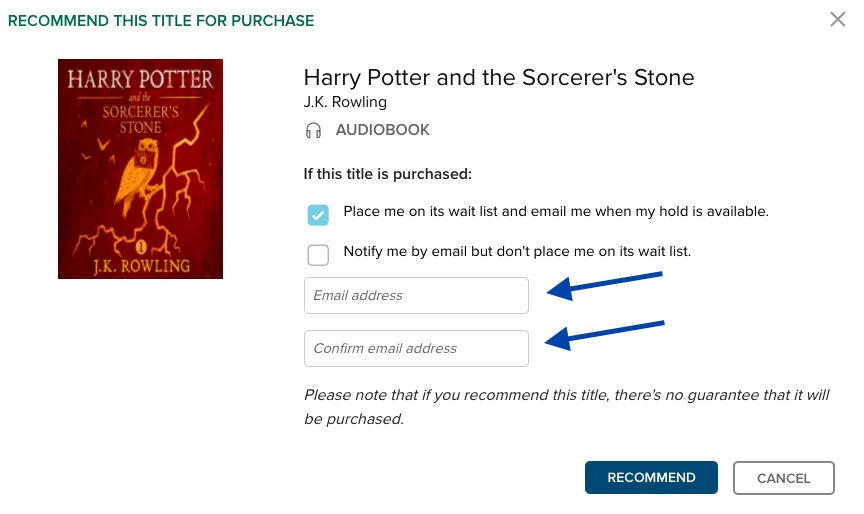Click the AUDIOBOOK format label

pos(382,130)
